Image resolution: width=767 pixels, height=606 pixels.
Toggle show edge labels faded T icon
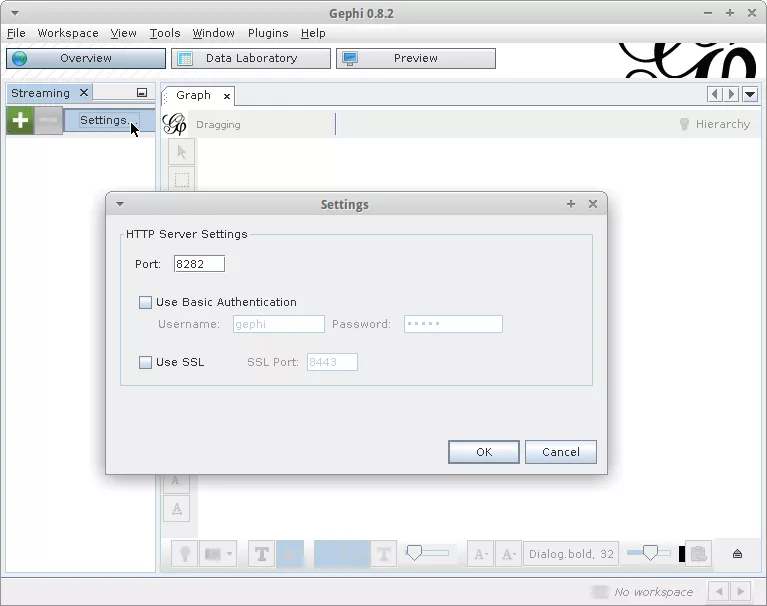point(384,554)
